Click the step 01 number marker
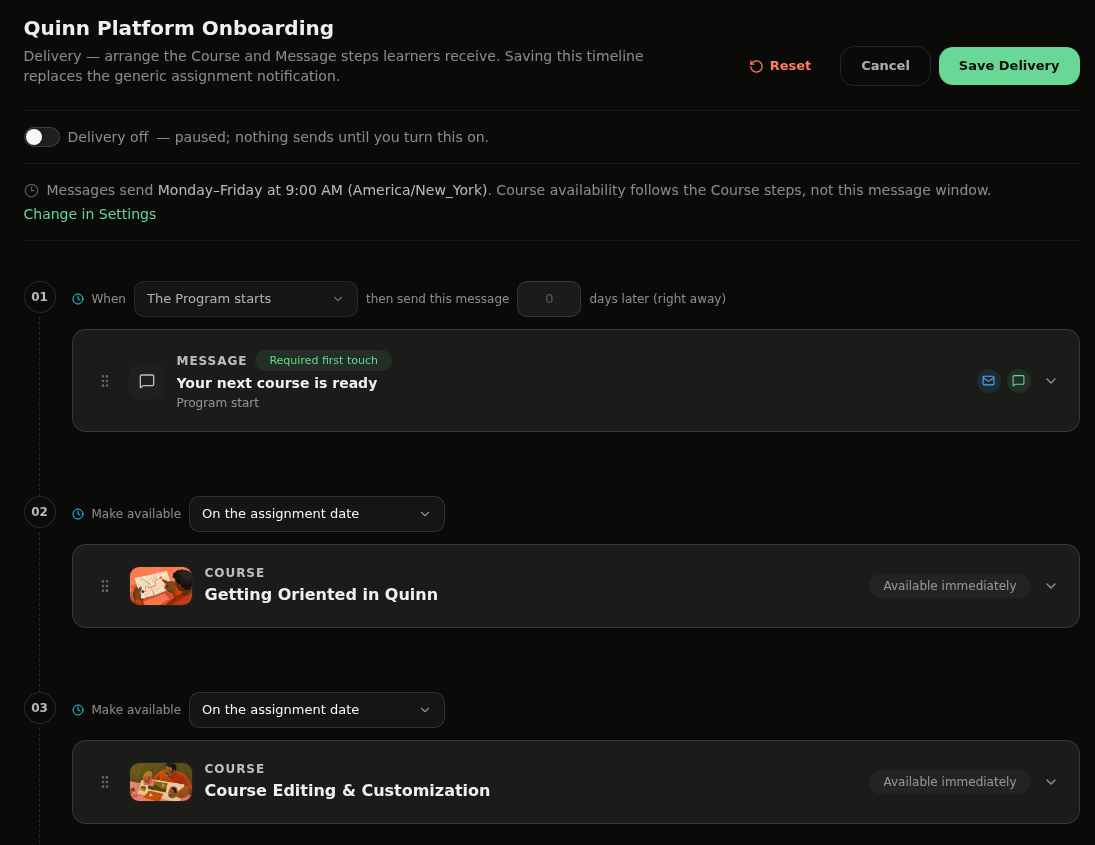 click(x=40, y=297)
